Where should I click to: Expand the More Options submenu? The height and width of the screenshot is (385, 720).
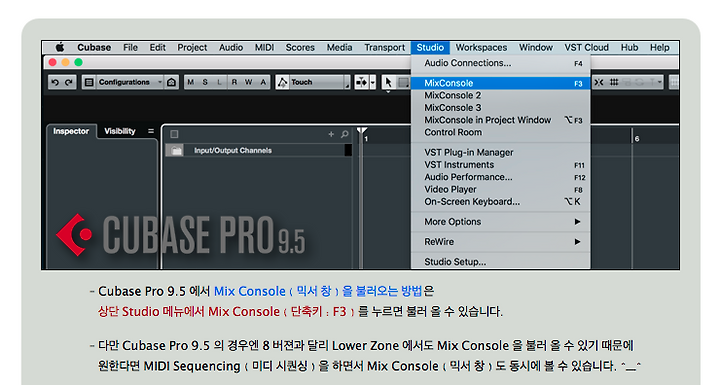[x=501, y=222]
